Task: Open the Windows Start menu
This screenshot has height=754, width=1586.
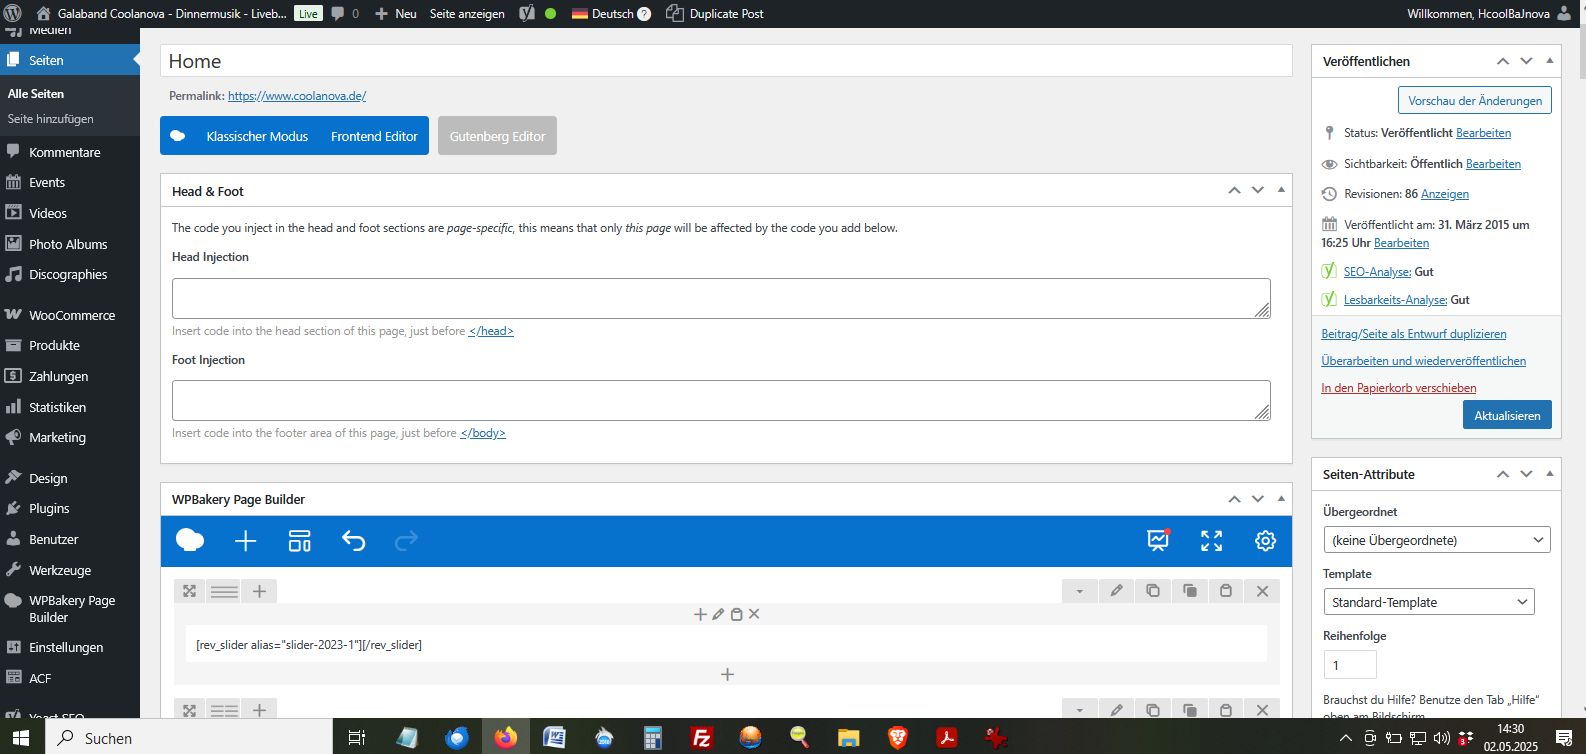Action: pos(20,738)
